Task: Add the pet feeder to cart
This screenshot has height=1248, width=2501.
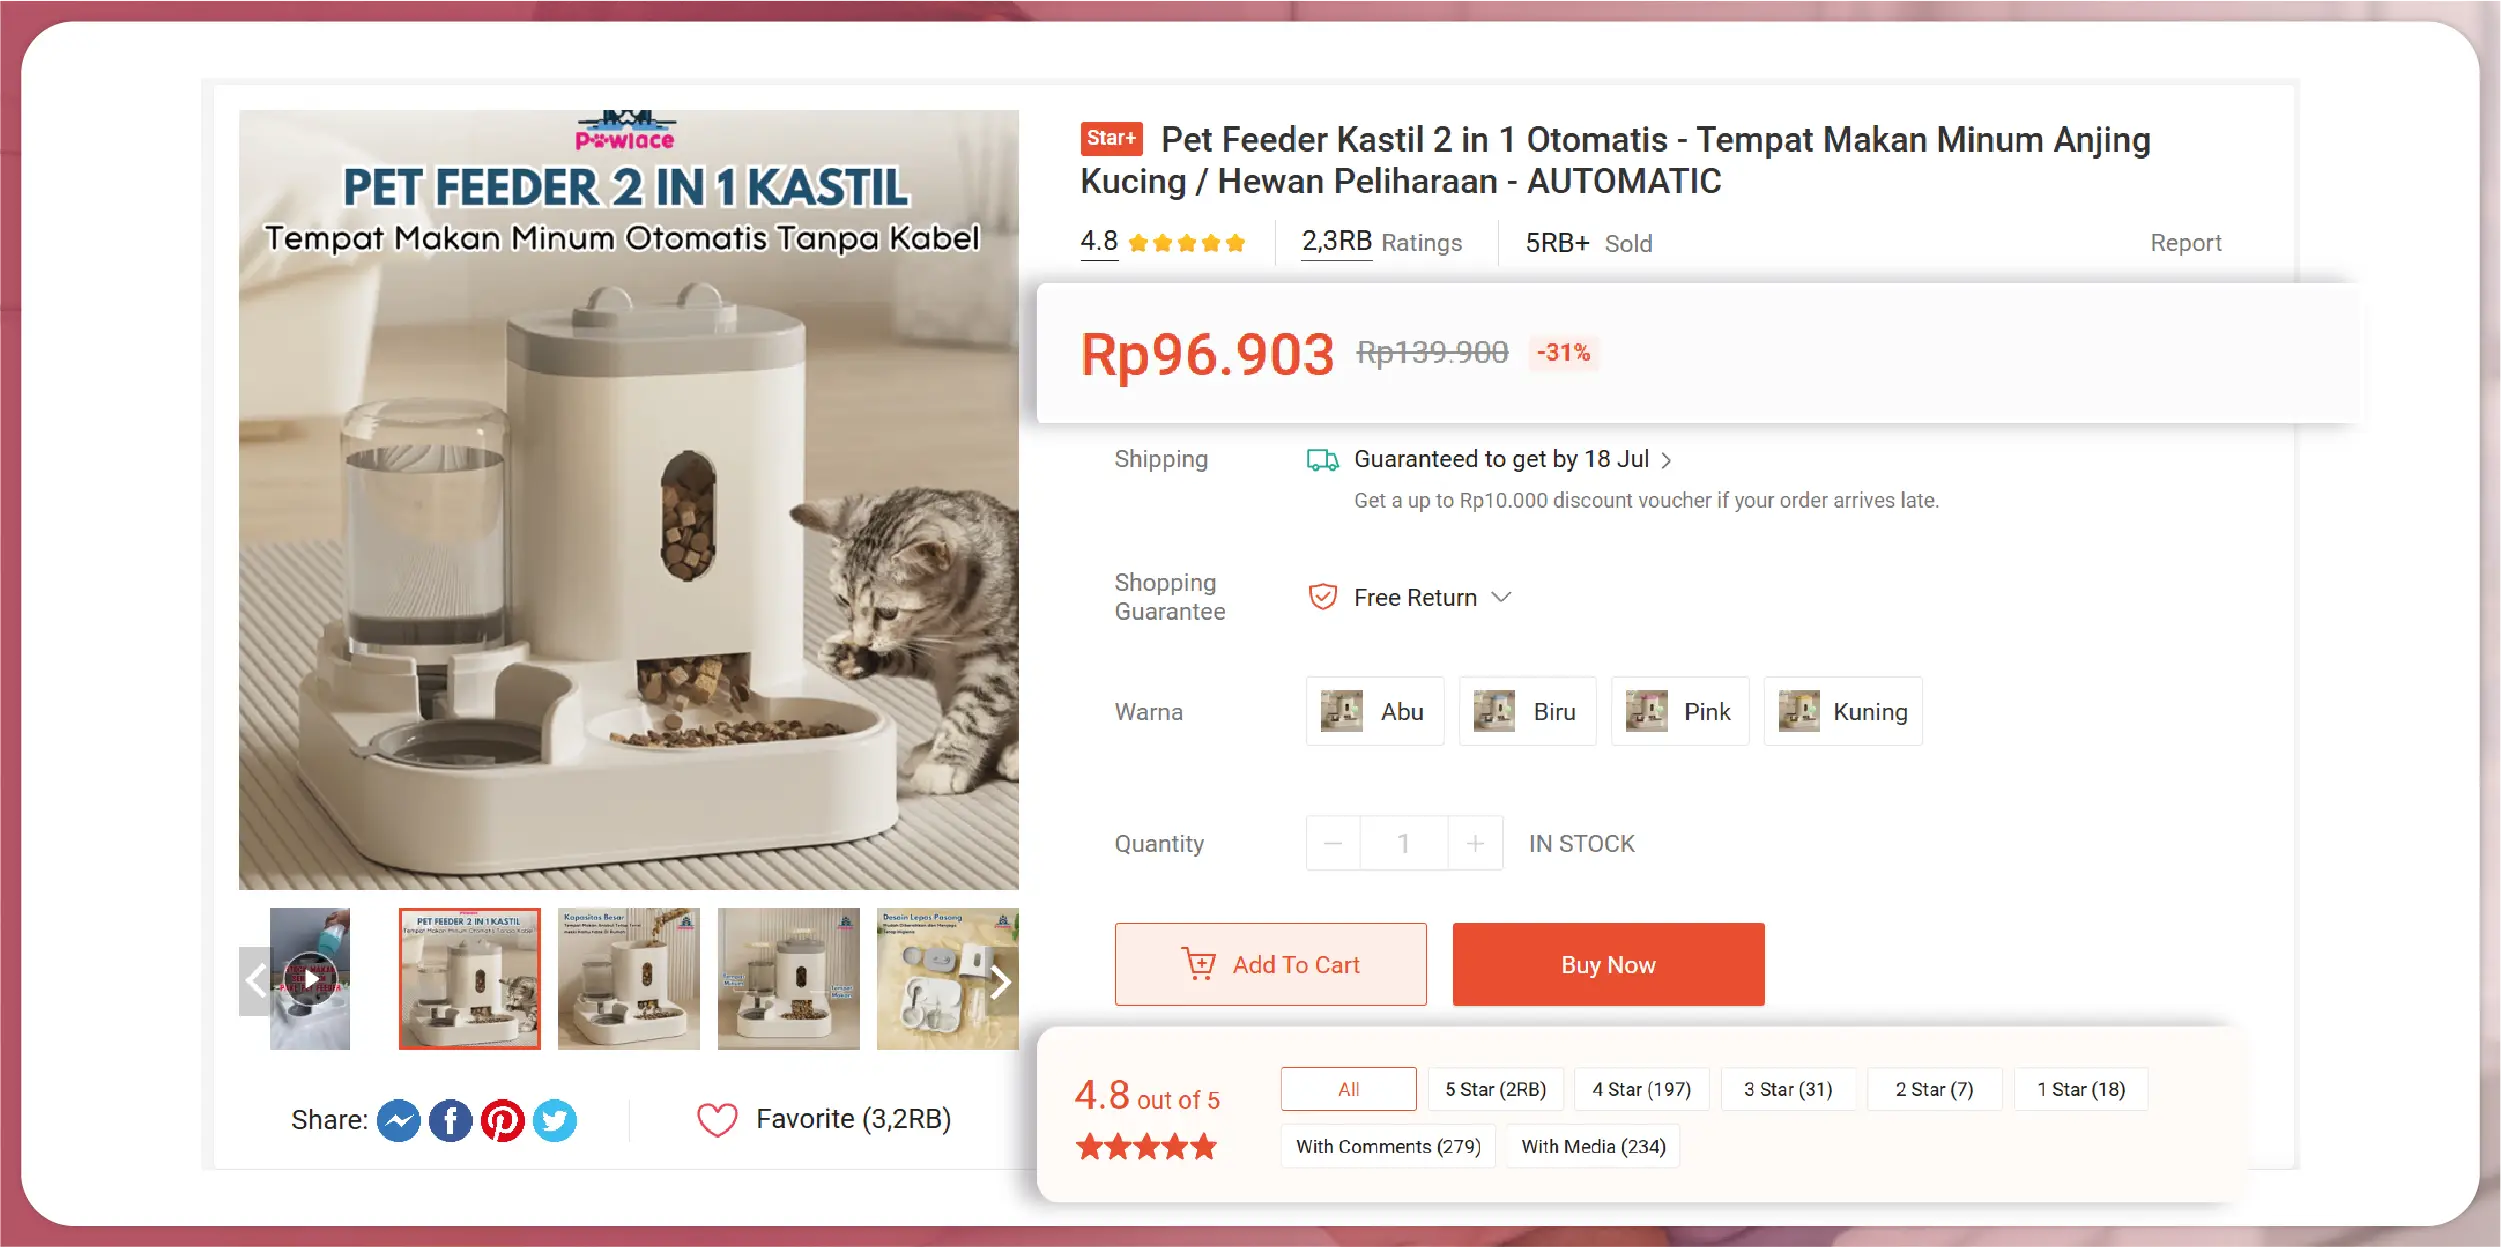Action: (x=1270, y=965)
